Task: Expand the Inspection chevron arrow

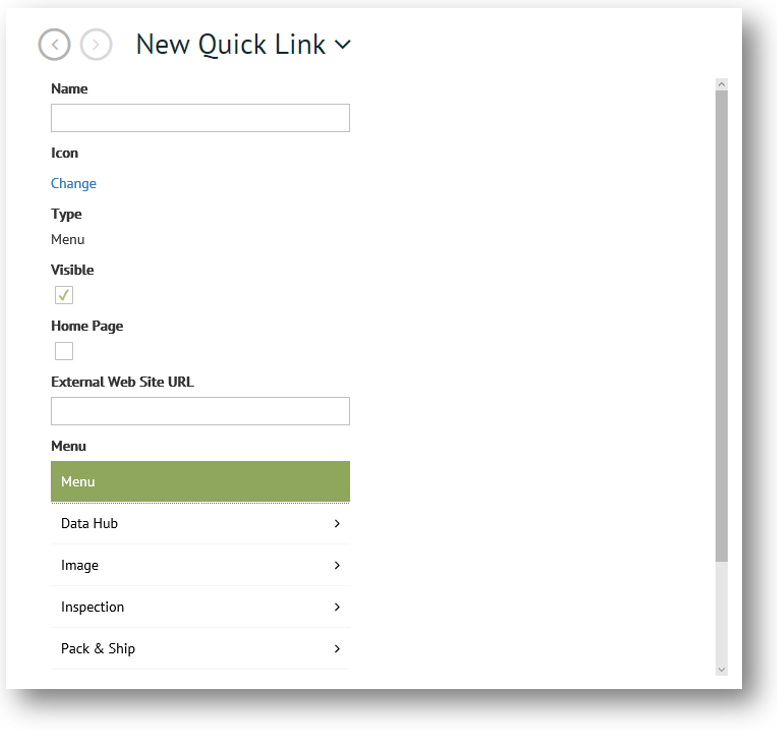Action: [337, 607]
